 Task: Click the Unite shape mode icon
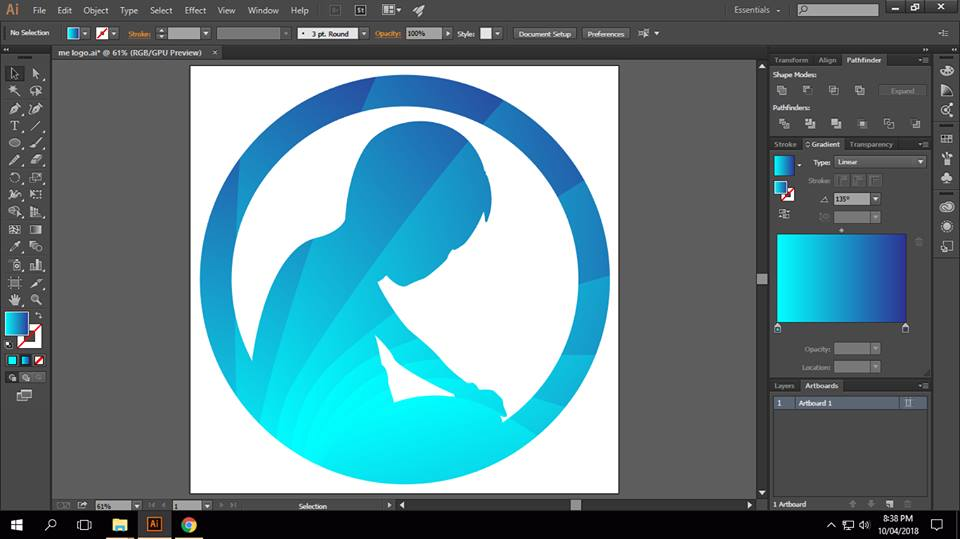[x=783, y=90]
